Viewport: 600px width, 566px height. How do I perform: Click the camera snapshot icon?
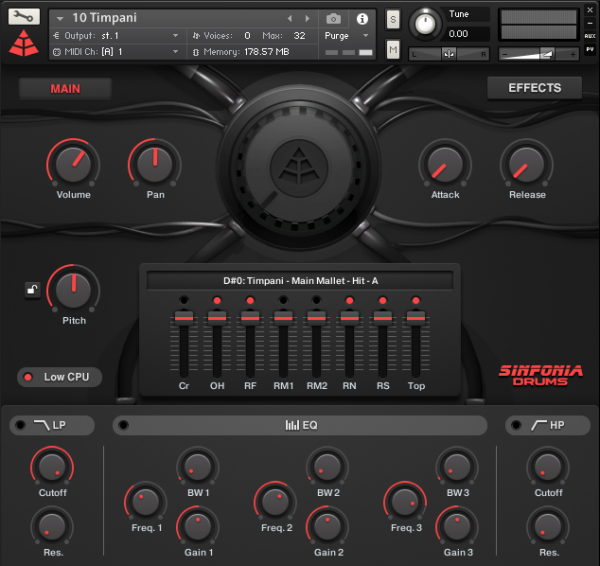coord(334,18)
